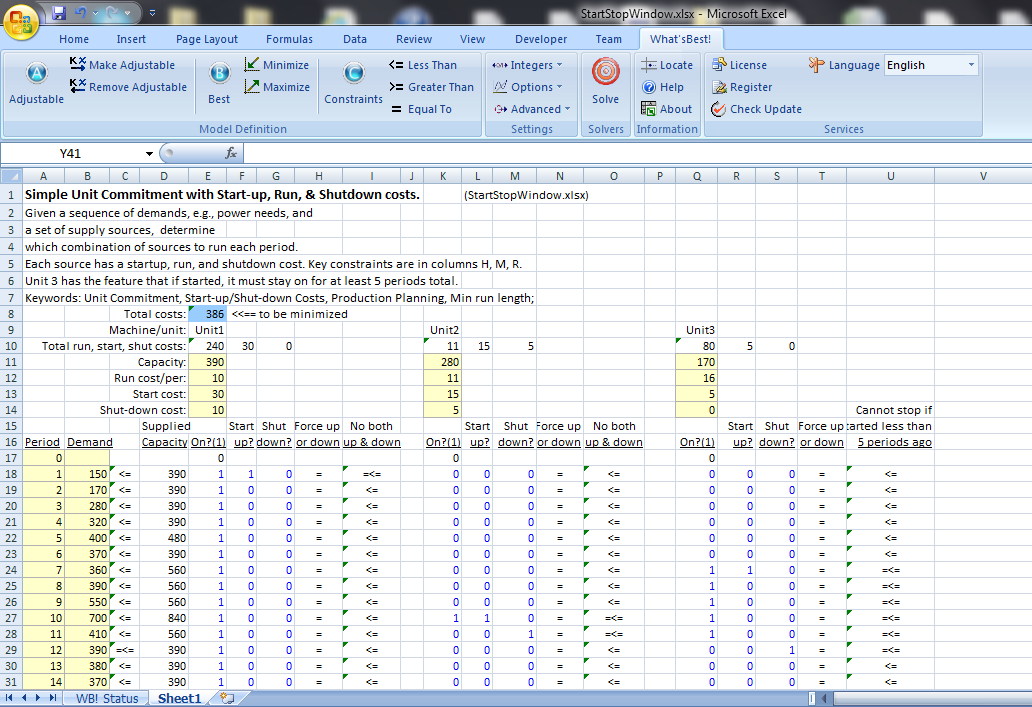Undo the last action in Quick Access
The width and height of the screenshot is (1032, 707).
(80, 13)
